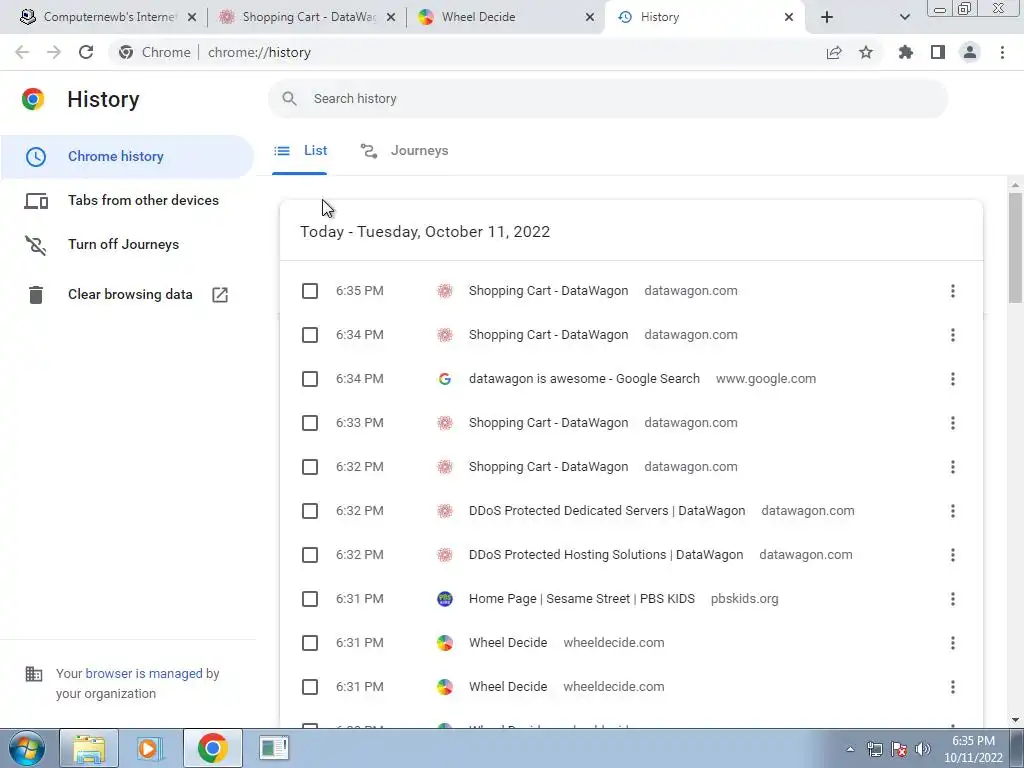
Task: Click the volume speaker tray icon
Action: (923, 748)
